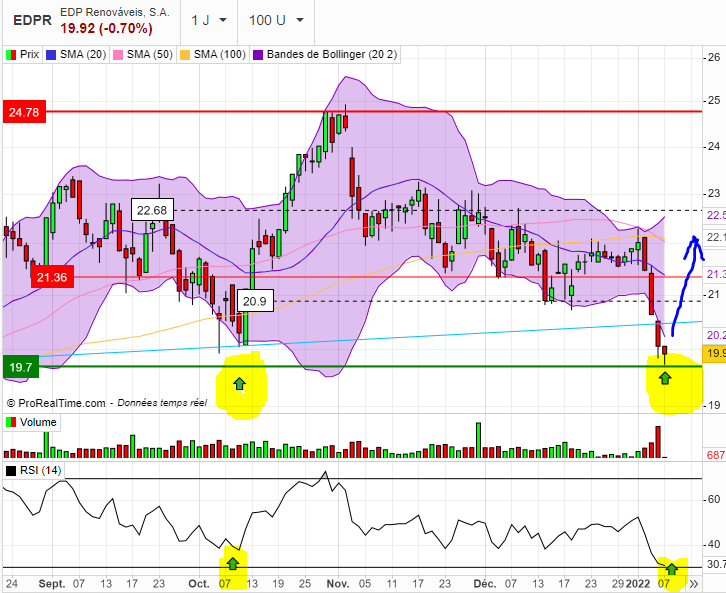Screen dimensions: 726x593
Task: Toggle the Volume panel legend
Action: coord(31,422)
